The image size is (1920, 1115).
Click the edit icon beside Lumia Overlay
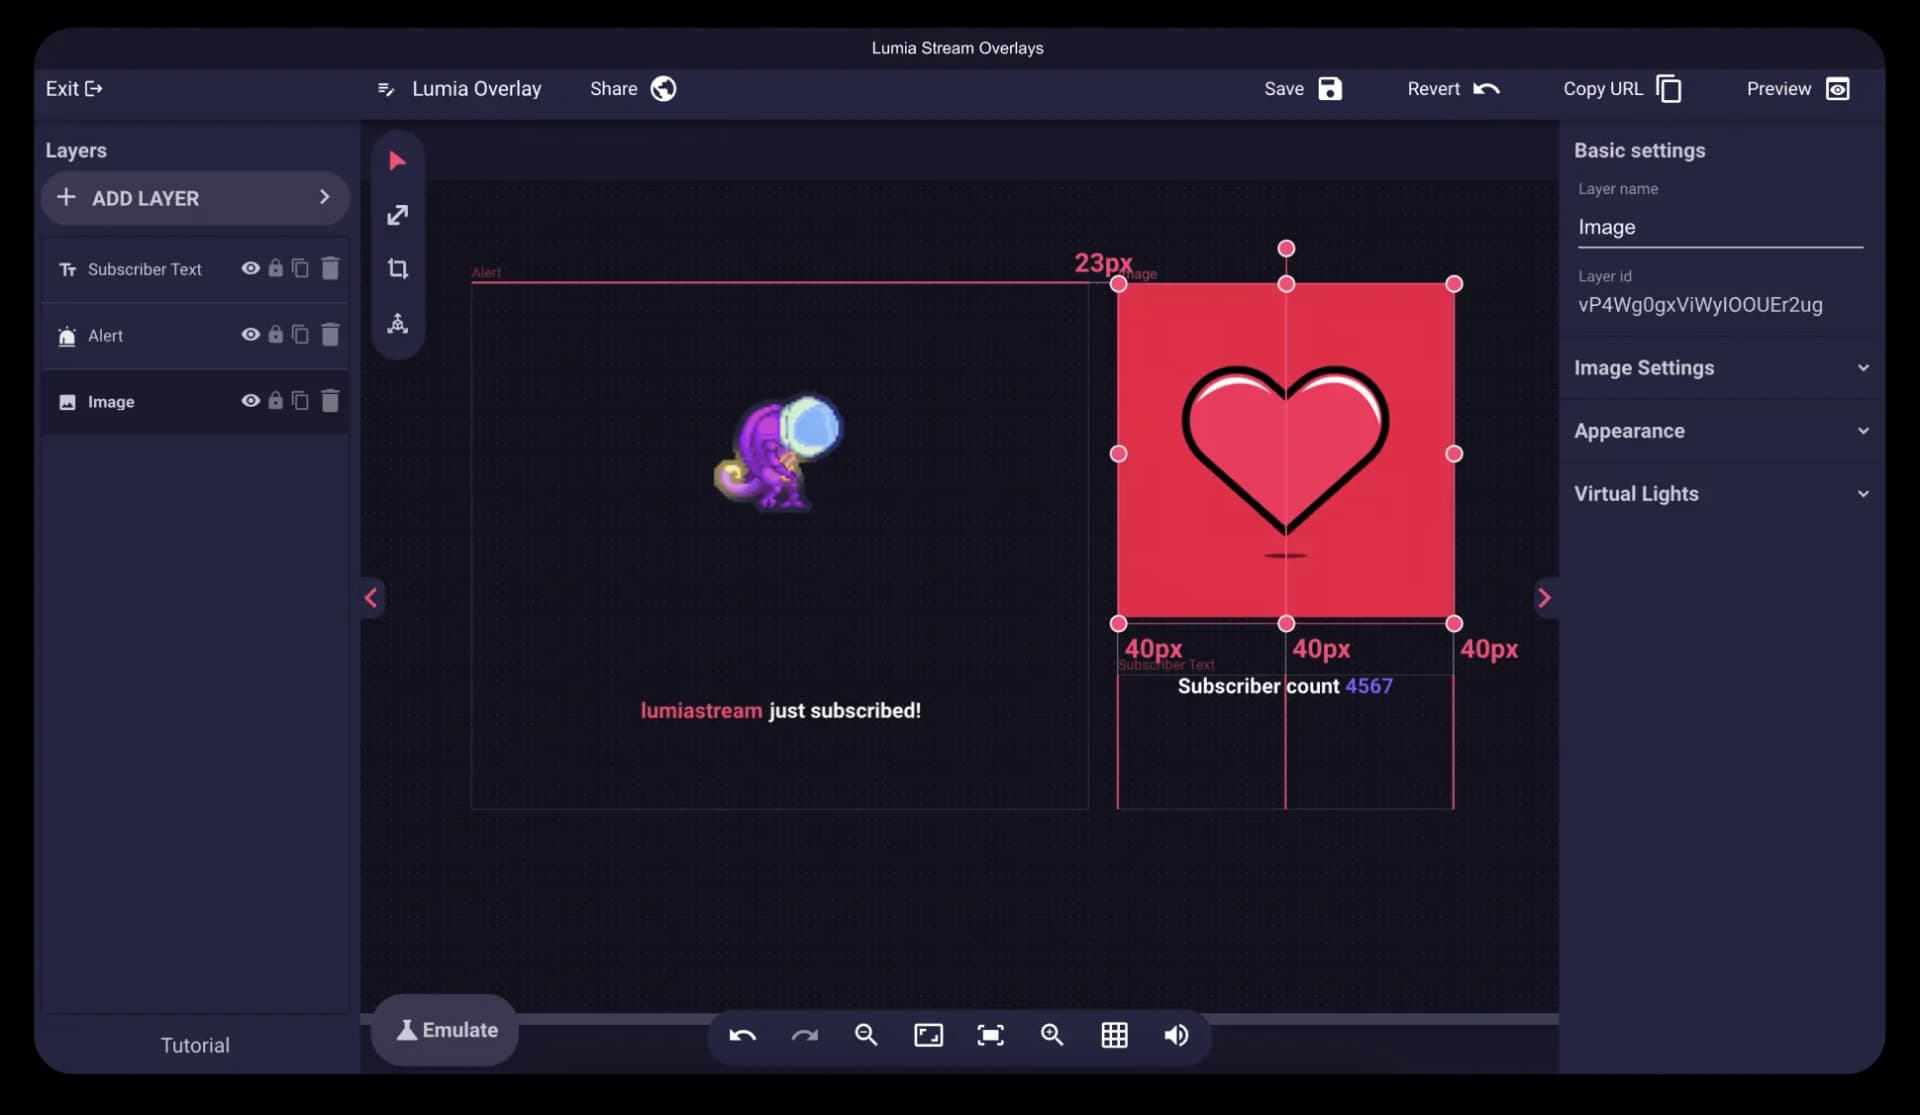tap(386, 89)
